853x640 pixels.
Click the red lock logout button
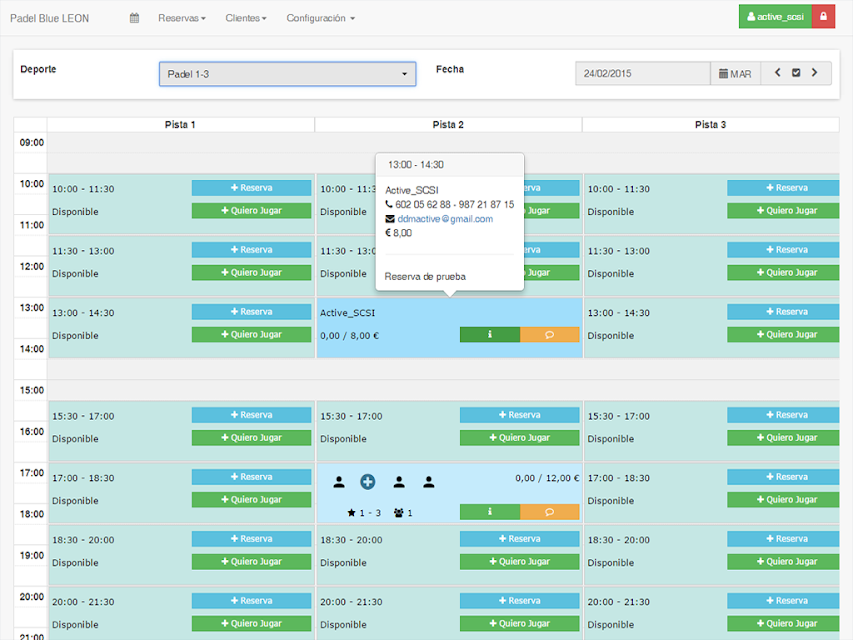coord(823,17)
